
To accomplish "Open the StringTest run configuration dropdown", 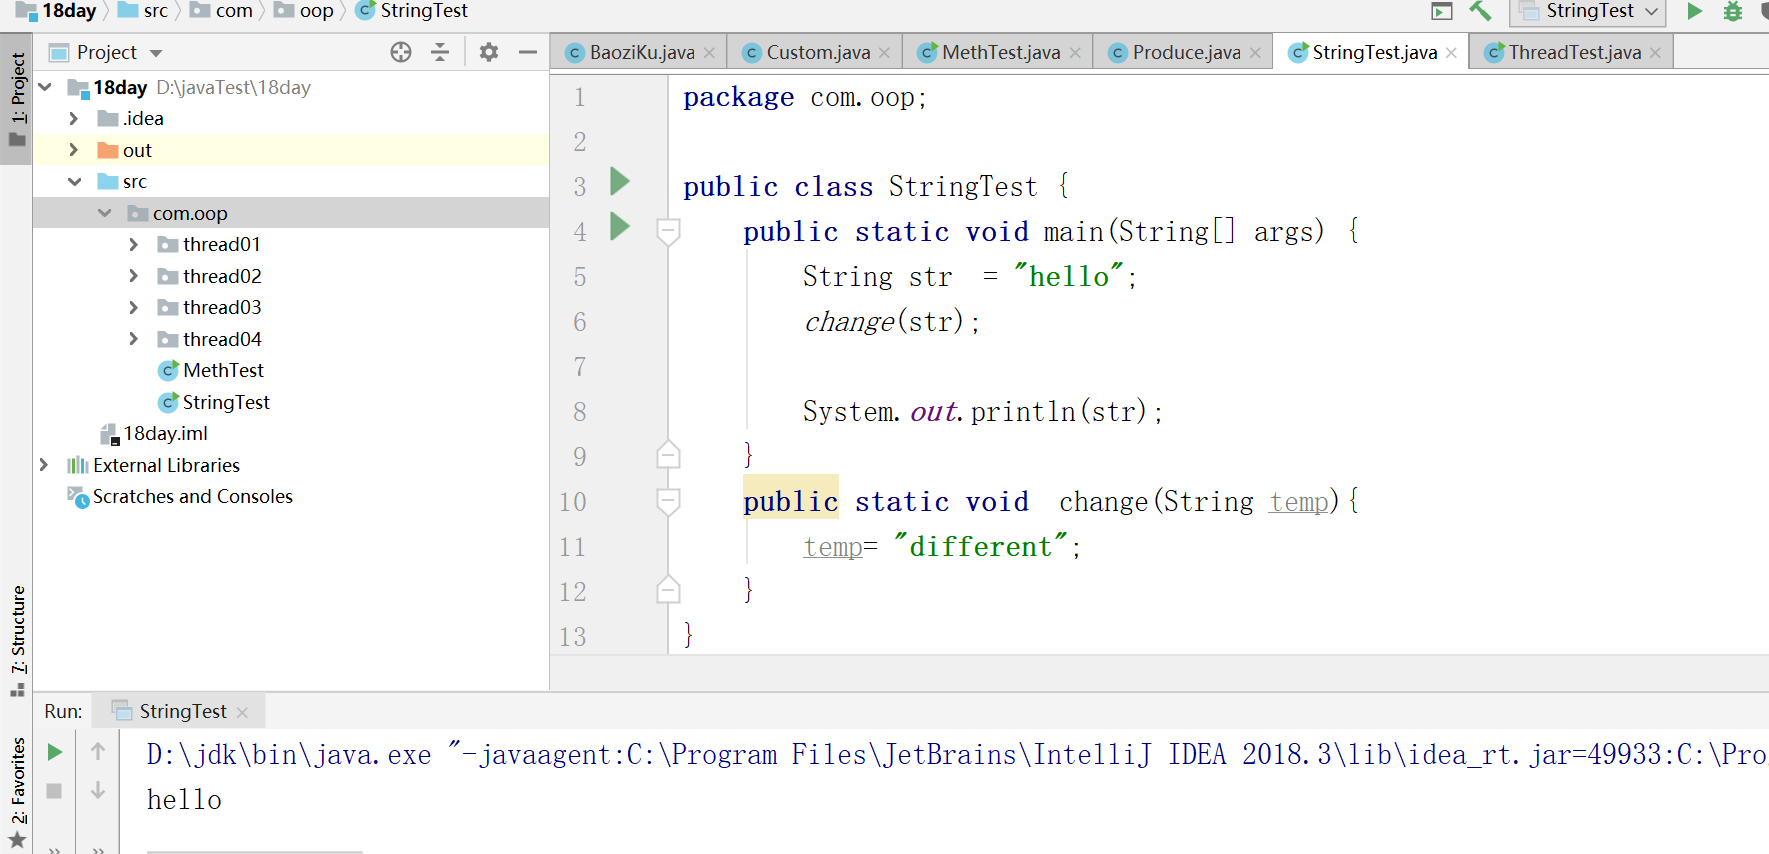I will click(1588, 11).
